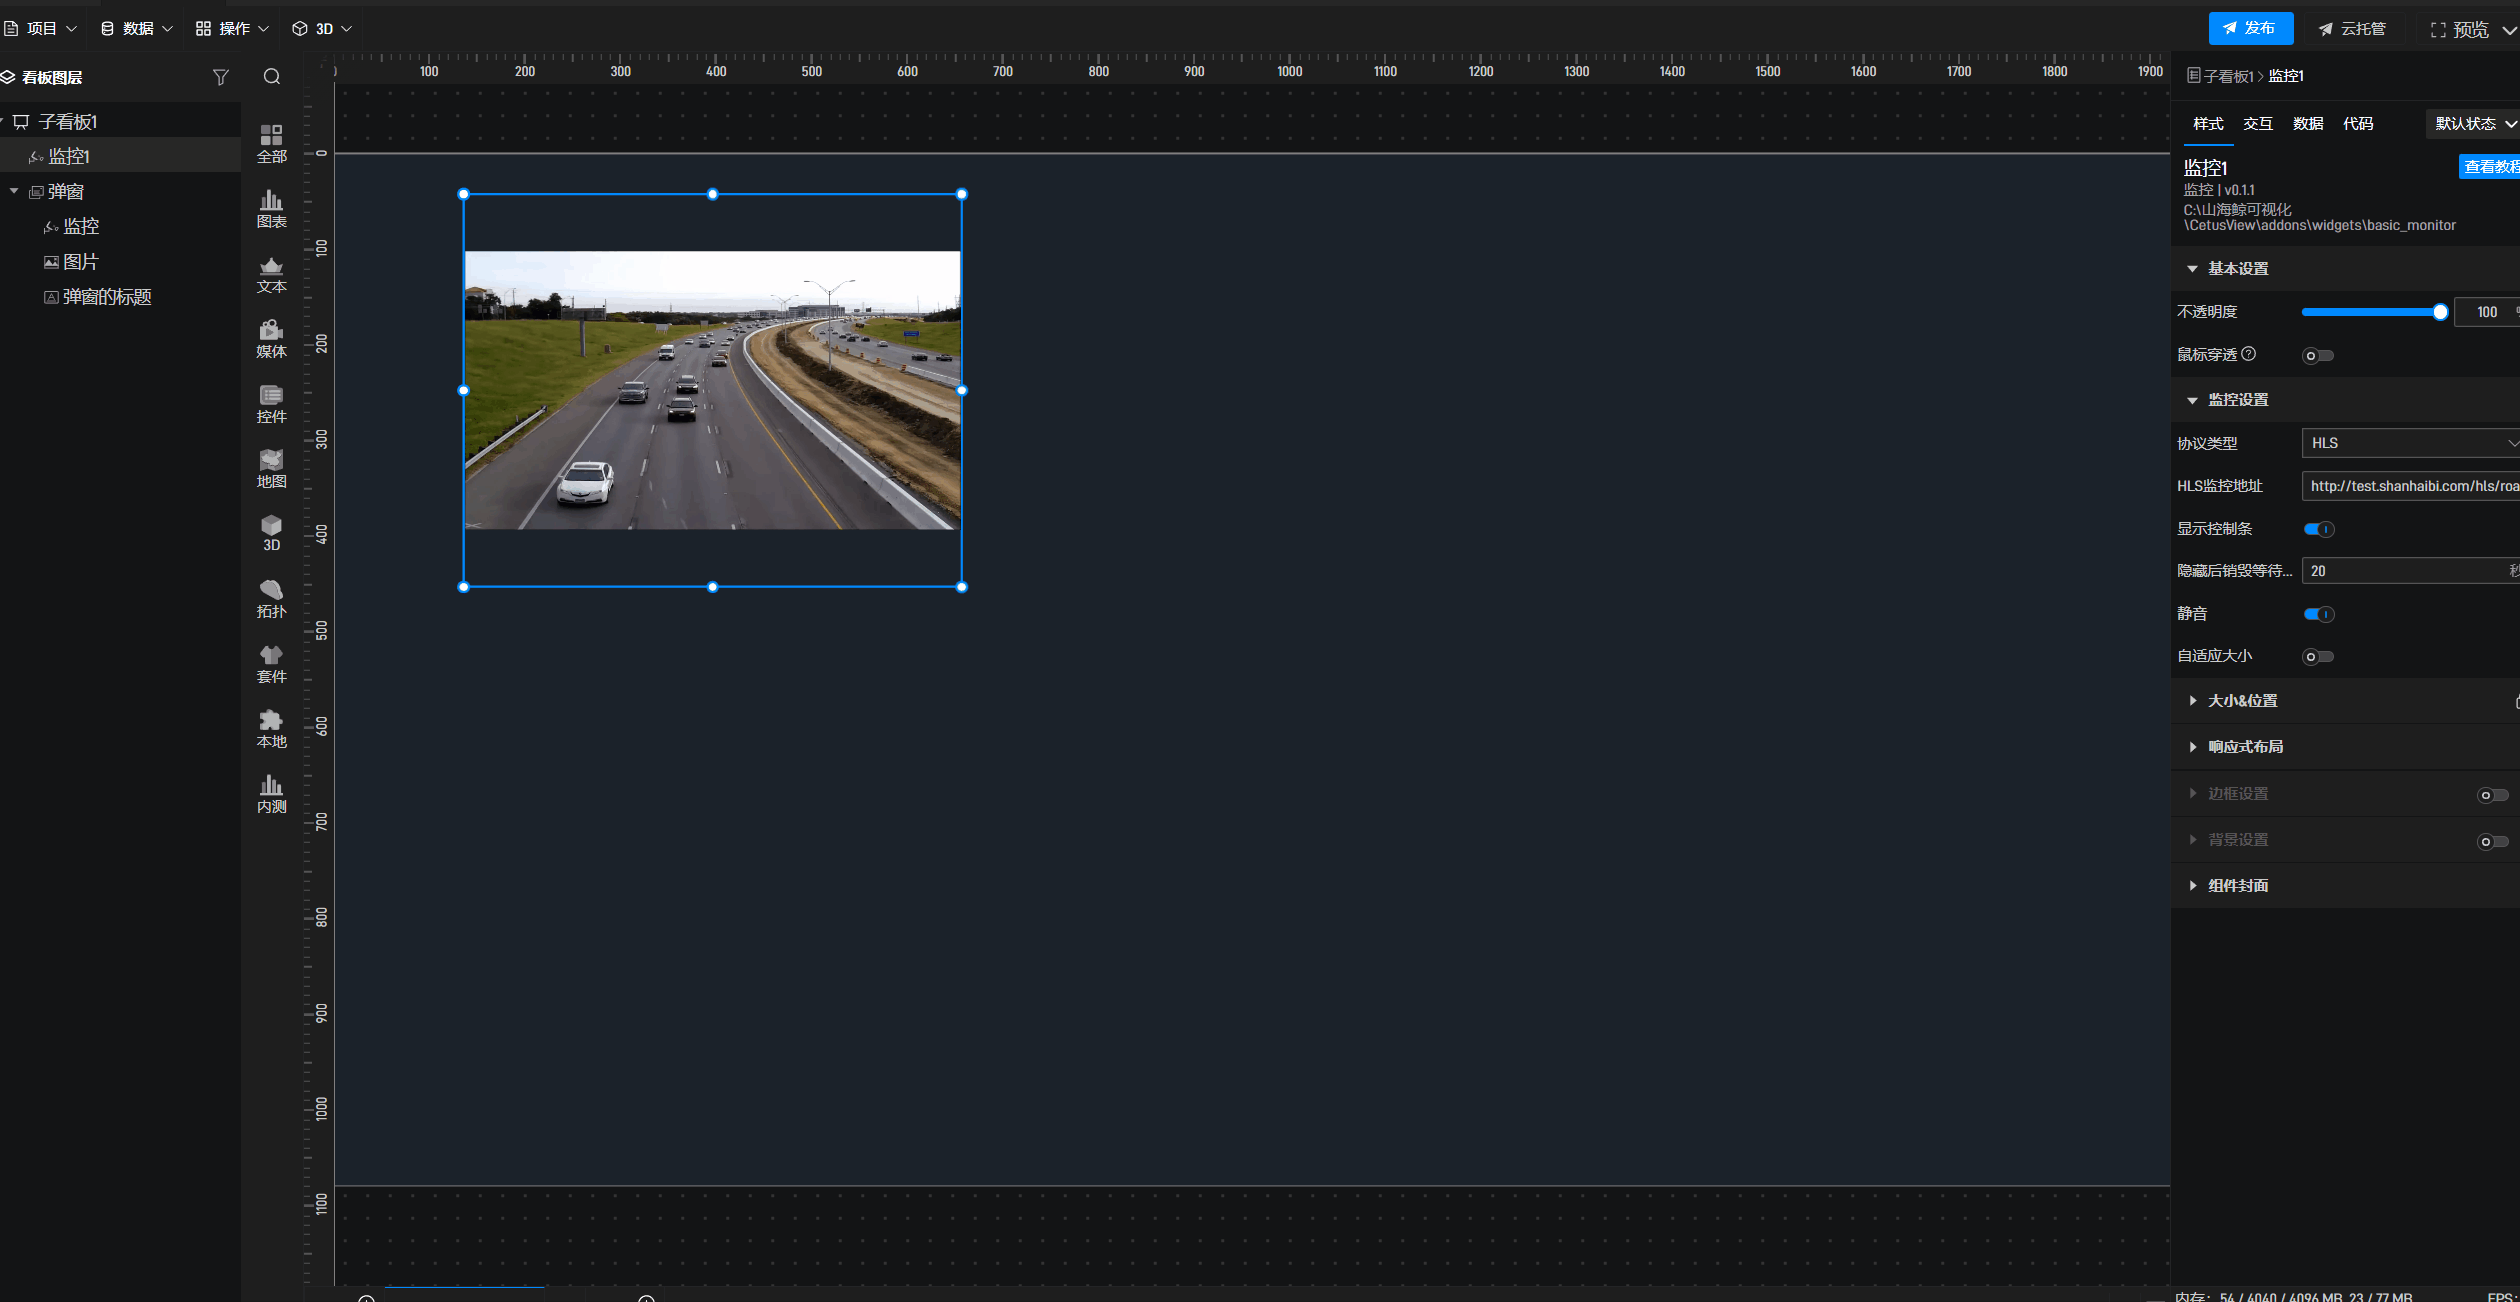Viewport: 2520px width, 1302px height.
Task: Turn off the 静音 mute switch
Action: coord(2318,614)
